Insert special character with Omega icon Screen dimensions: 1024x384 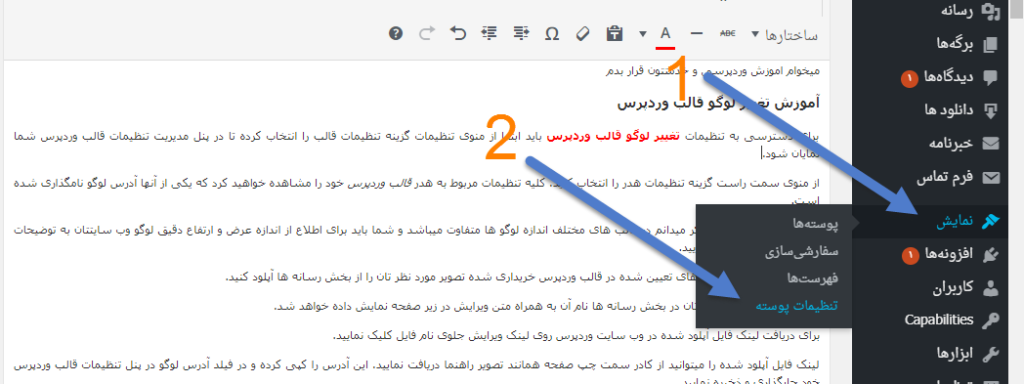pyautogui.click(x=552, y=34)
